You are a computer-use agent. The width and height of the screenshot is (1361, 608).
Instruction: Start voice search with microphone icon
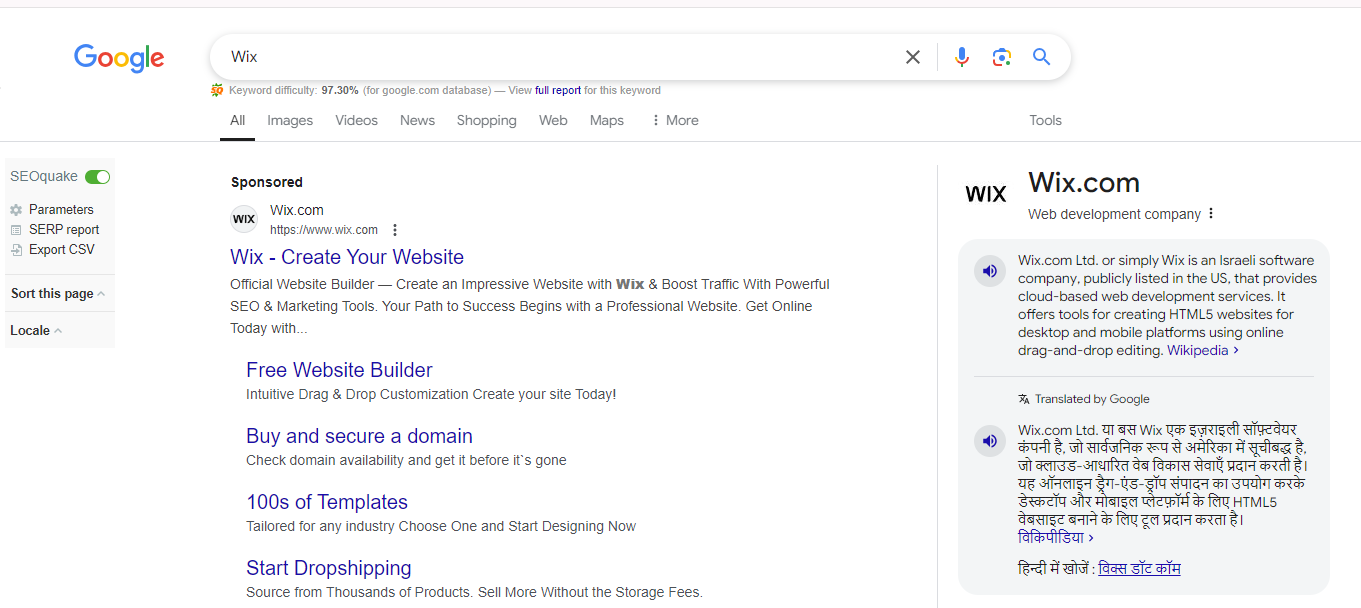pyautogui.click(x=961, y=57)
